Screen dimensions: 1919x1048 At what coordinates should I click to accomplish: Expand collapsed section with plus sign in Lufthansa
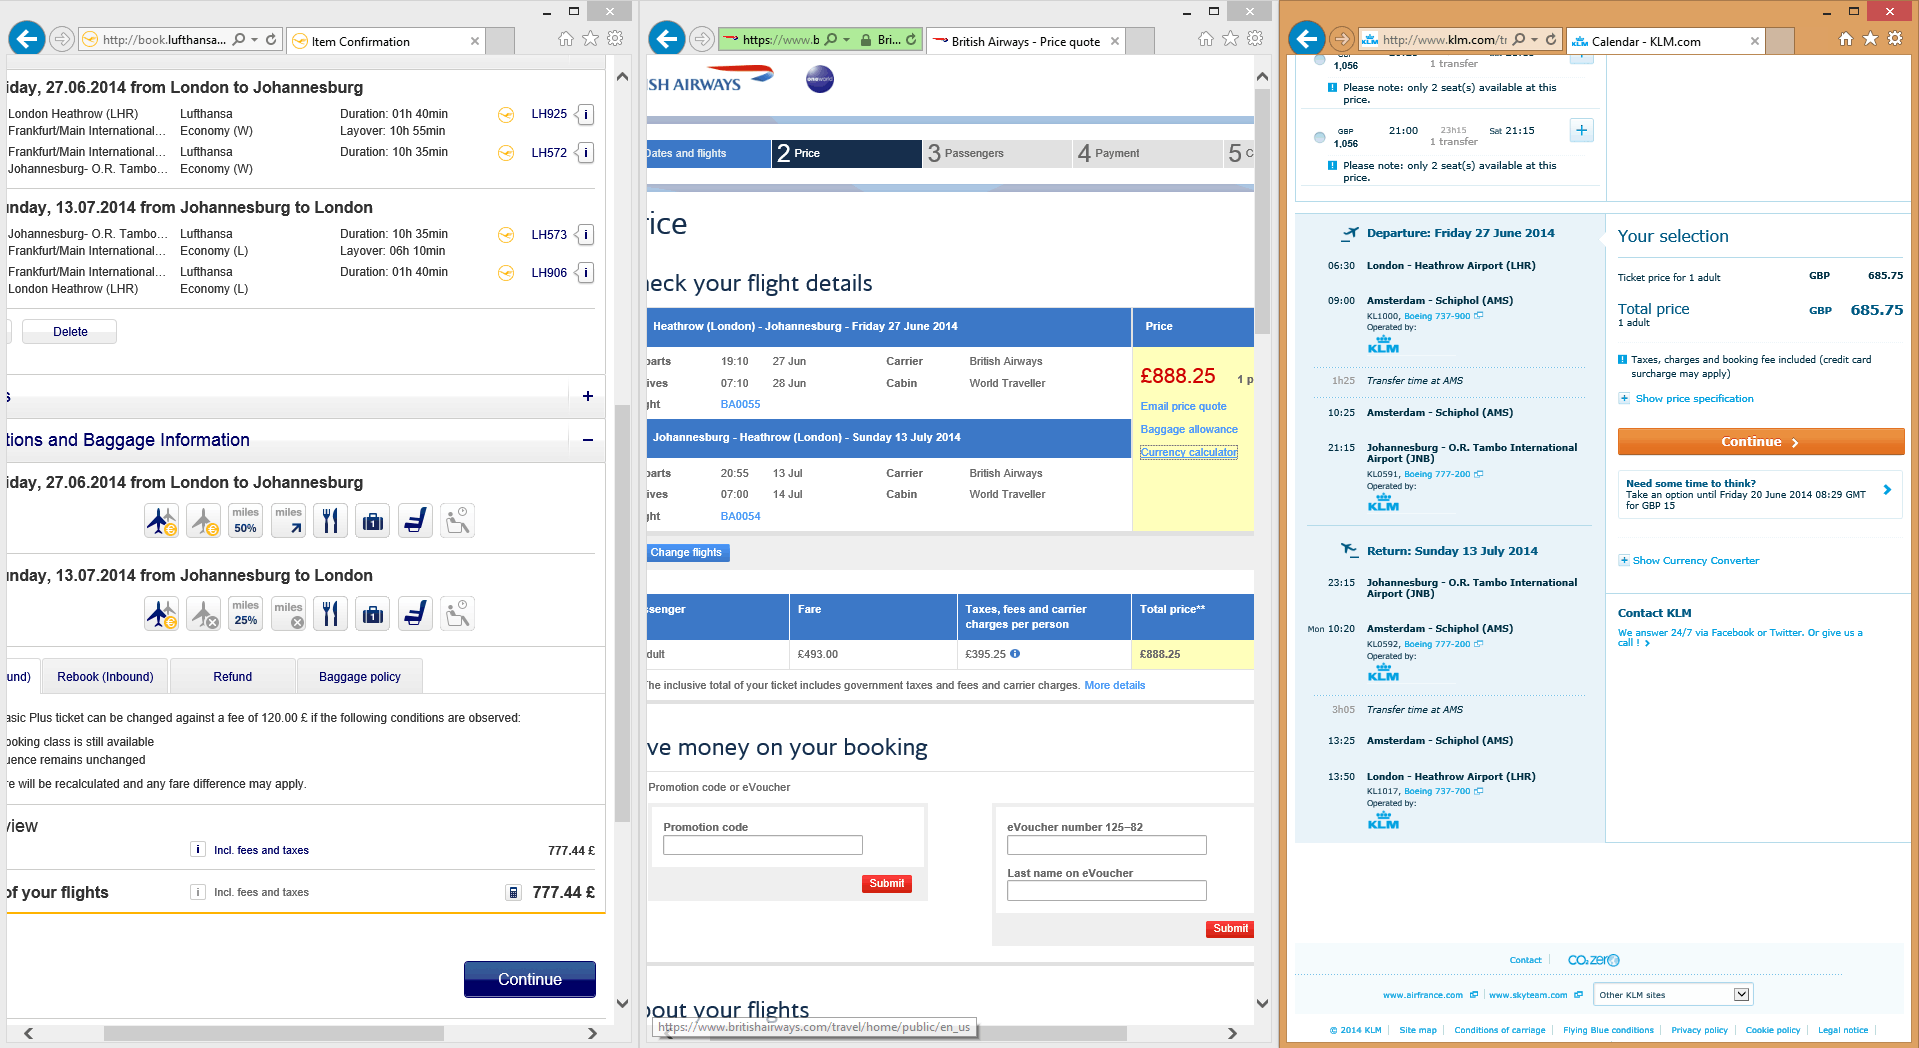click(588, 397)
